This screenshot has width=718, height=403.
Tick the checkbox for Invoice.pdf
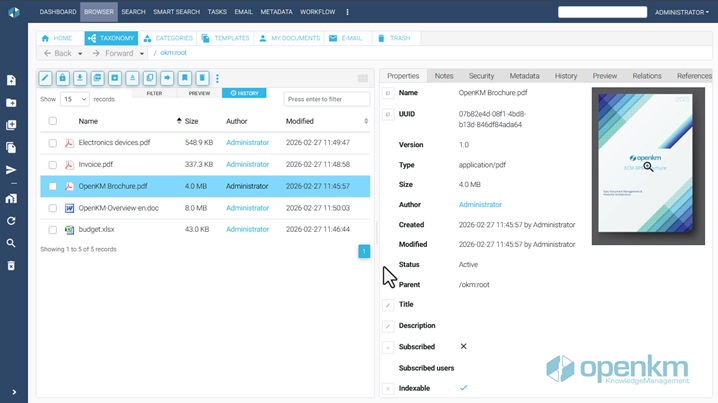pos(53,165)
